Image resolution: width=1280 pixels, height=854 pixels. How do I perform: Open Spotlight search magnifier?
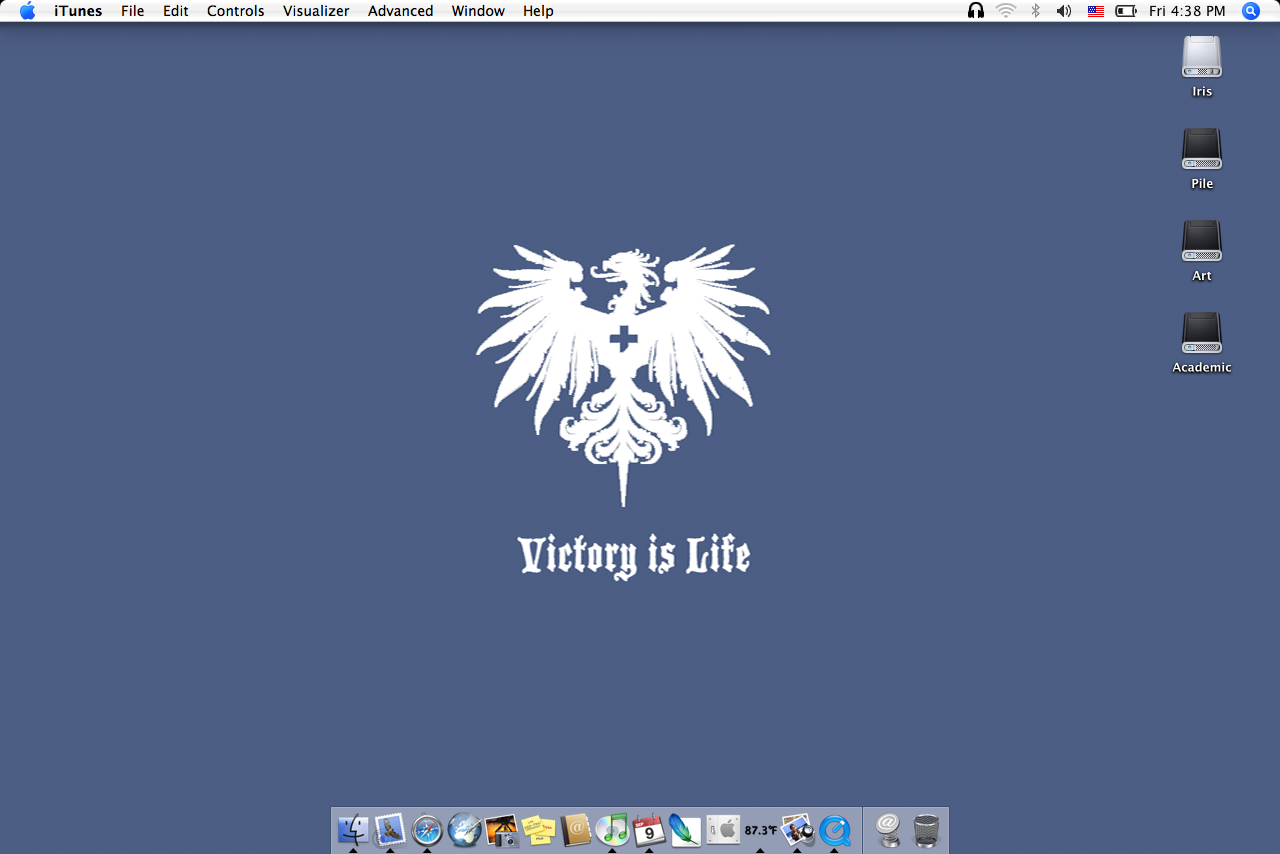[x=1251, y=11]
